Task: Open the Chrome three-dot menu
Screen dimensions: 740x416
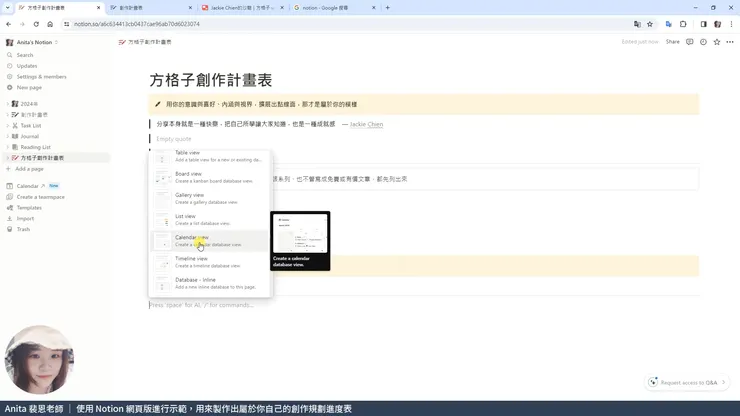Action: 732,24
